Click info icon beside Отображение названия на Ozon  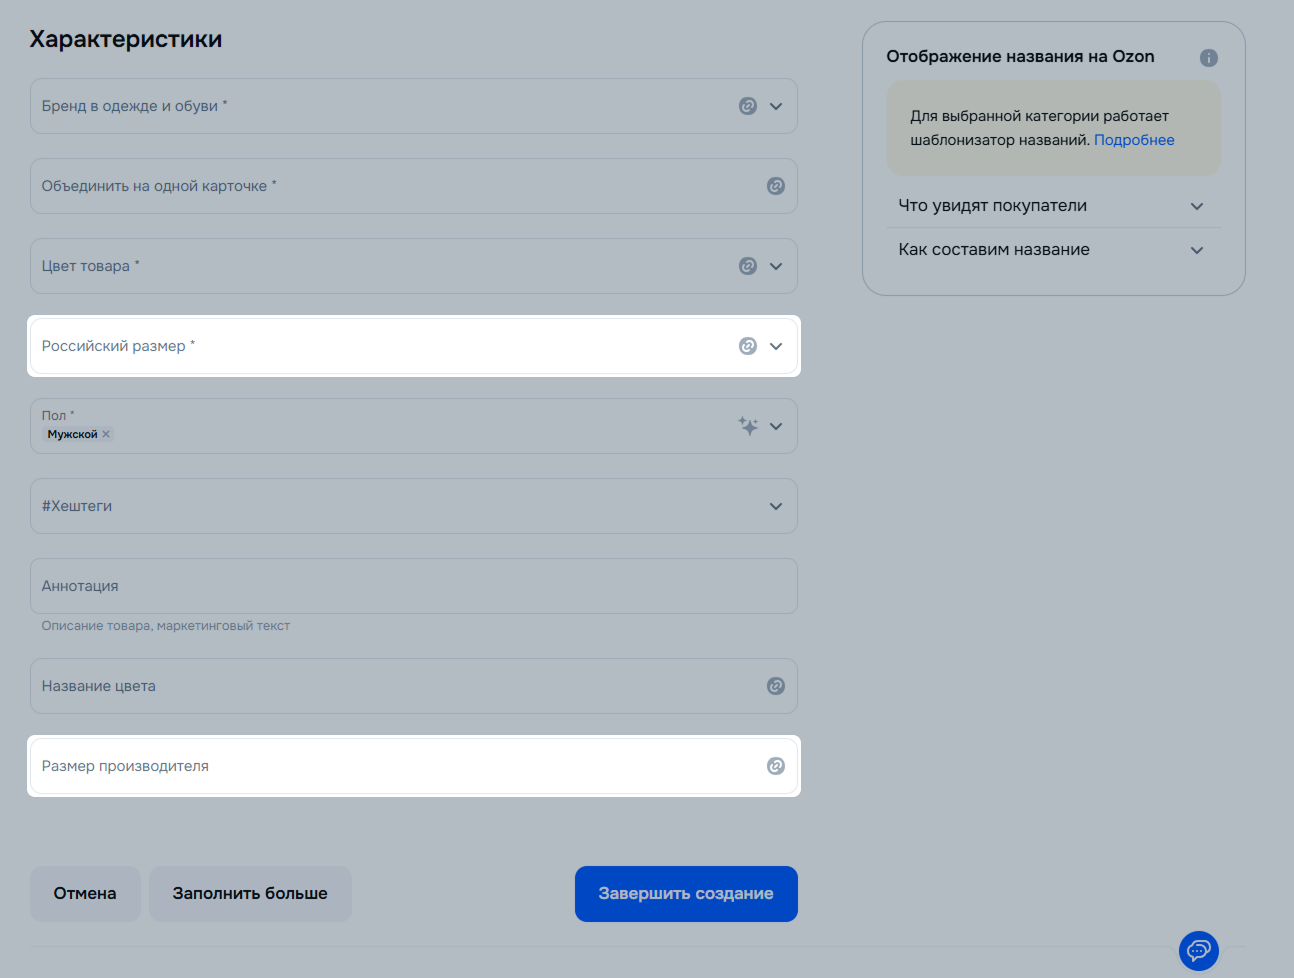tap(1208, 58)
